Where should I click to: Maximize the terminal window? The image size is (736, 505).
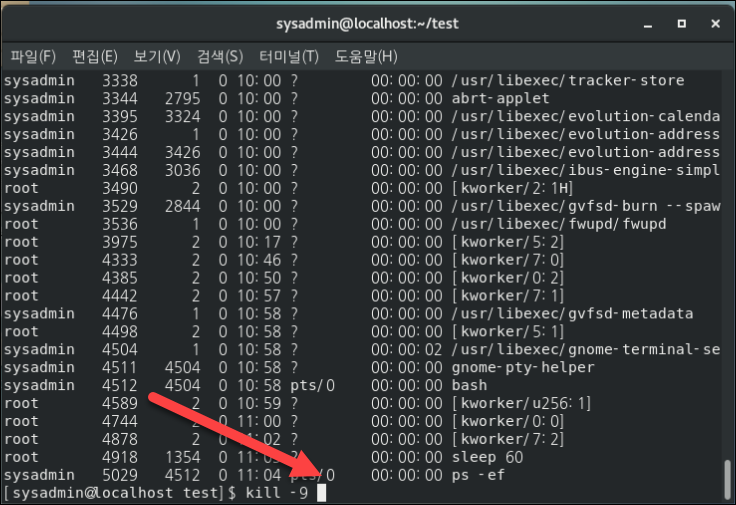682,23
